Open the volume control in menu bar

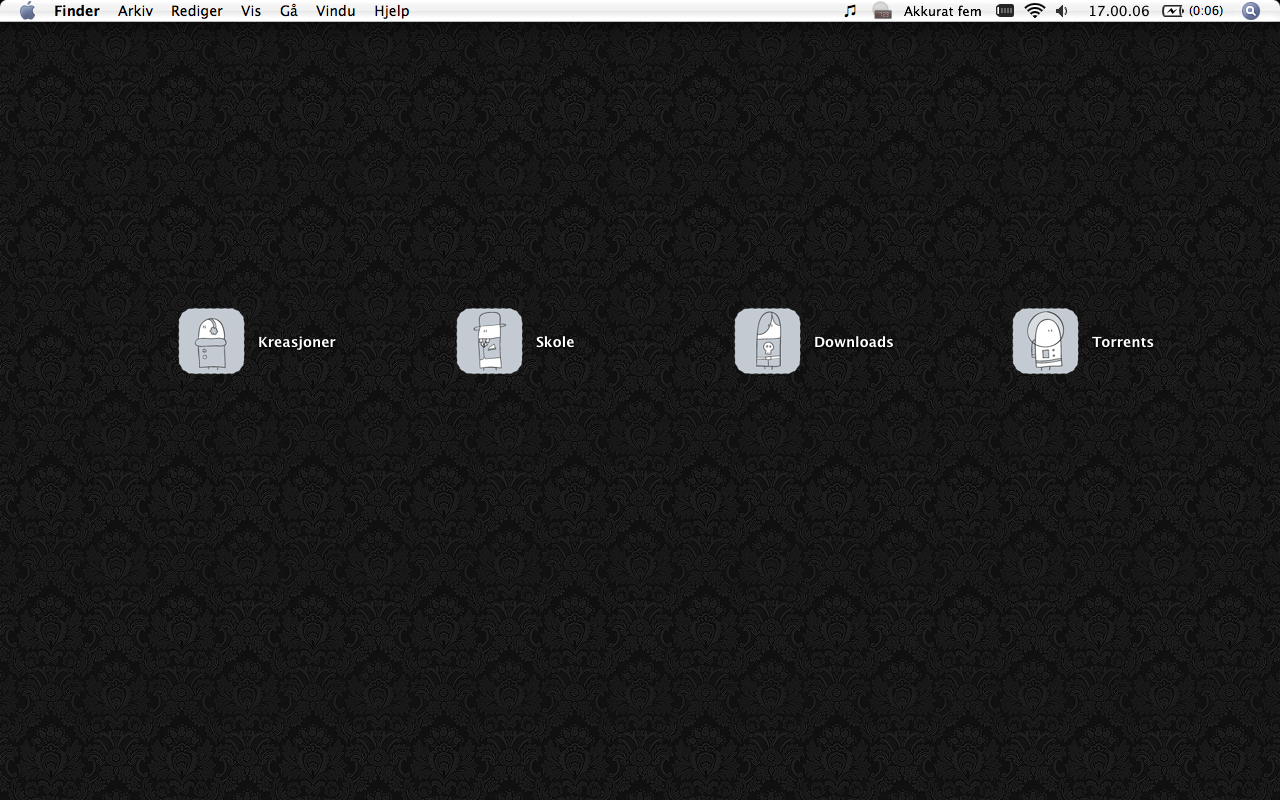(1062, 11)
